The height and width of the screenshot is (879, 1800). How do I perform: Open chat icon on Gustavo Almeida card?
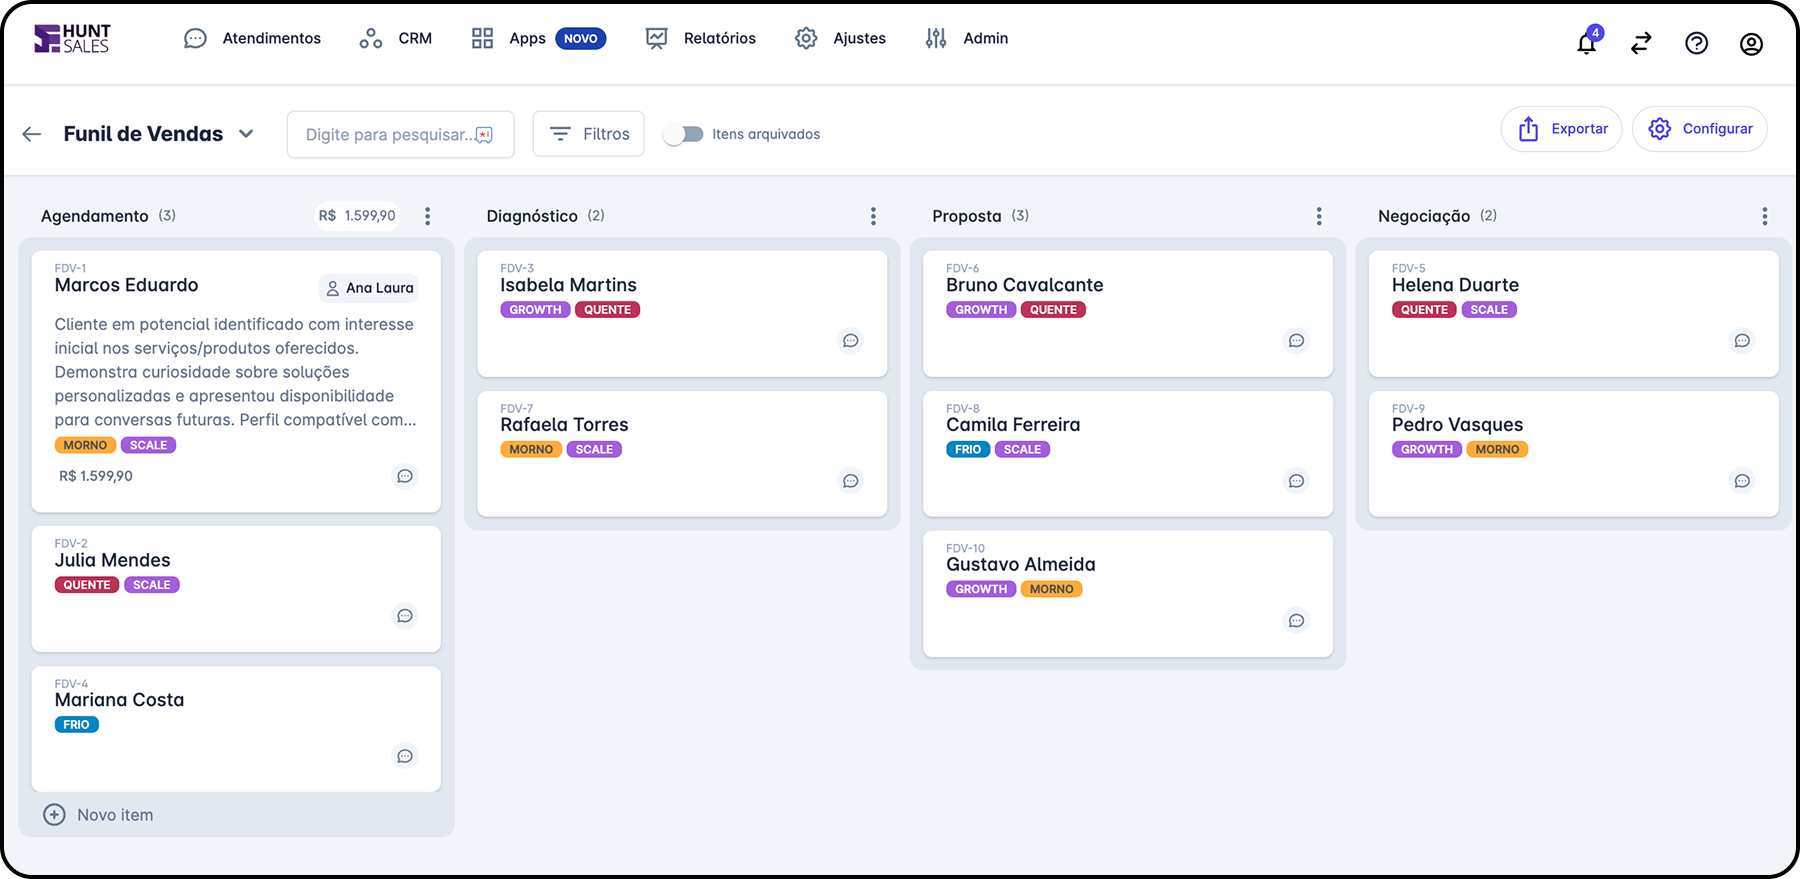[1297, 621]
